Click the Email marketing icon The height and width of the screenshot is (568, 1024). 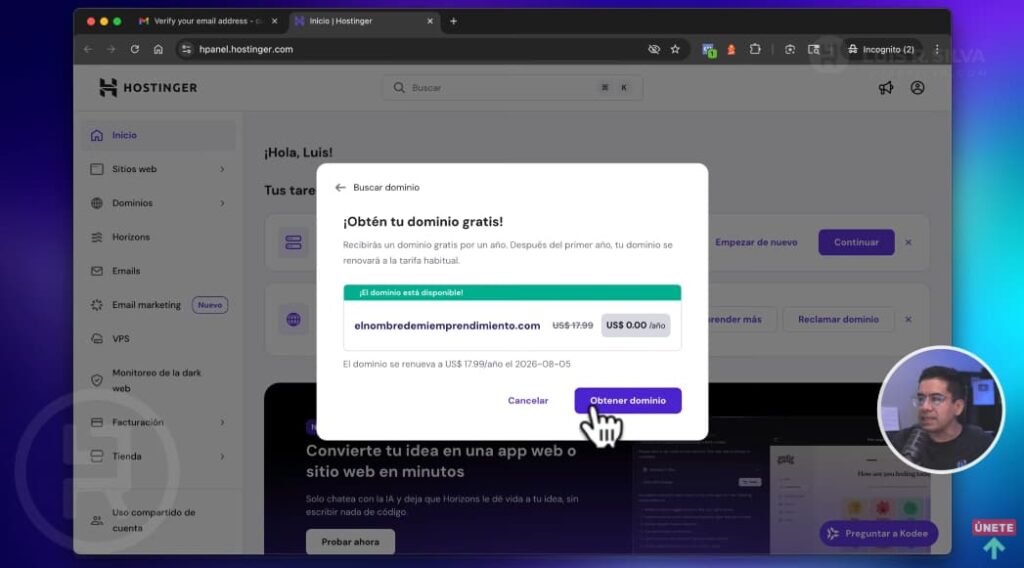(97, 305)
